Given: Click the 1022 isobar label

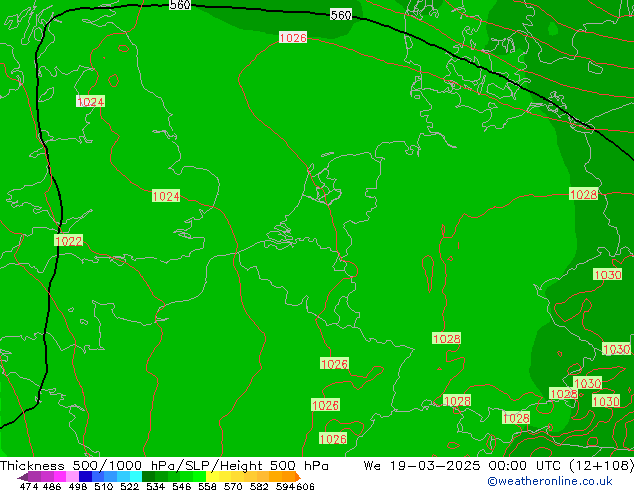Looking at the screenshot, I should 68,241.
